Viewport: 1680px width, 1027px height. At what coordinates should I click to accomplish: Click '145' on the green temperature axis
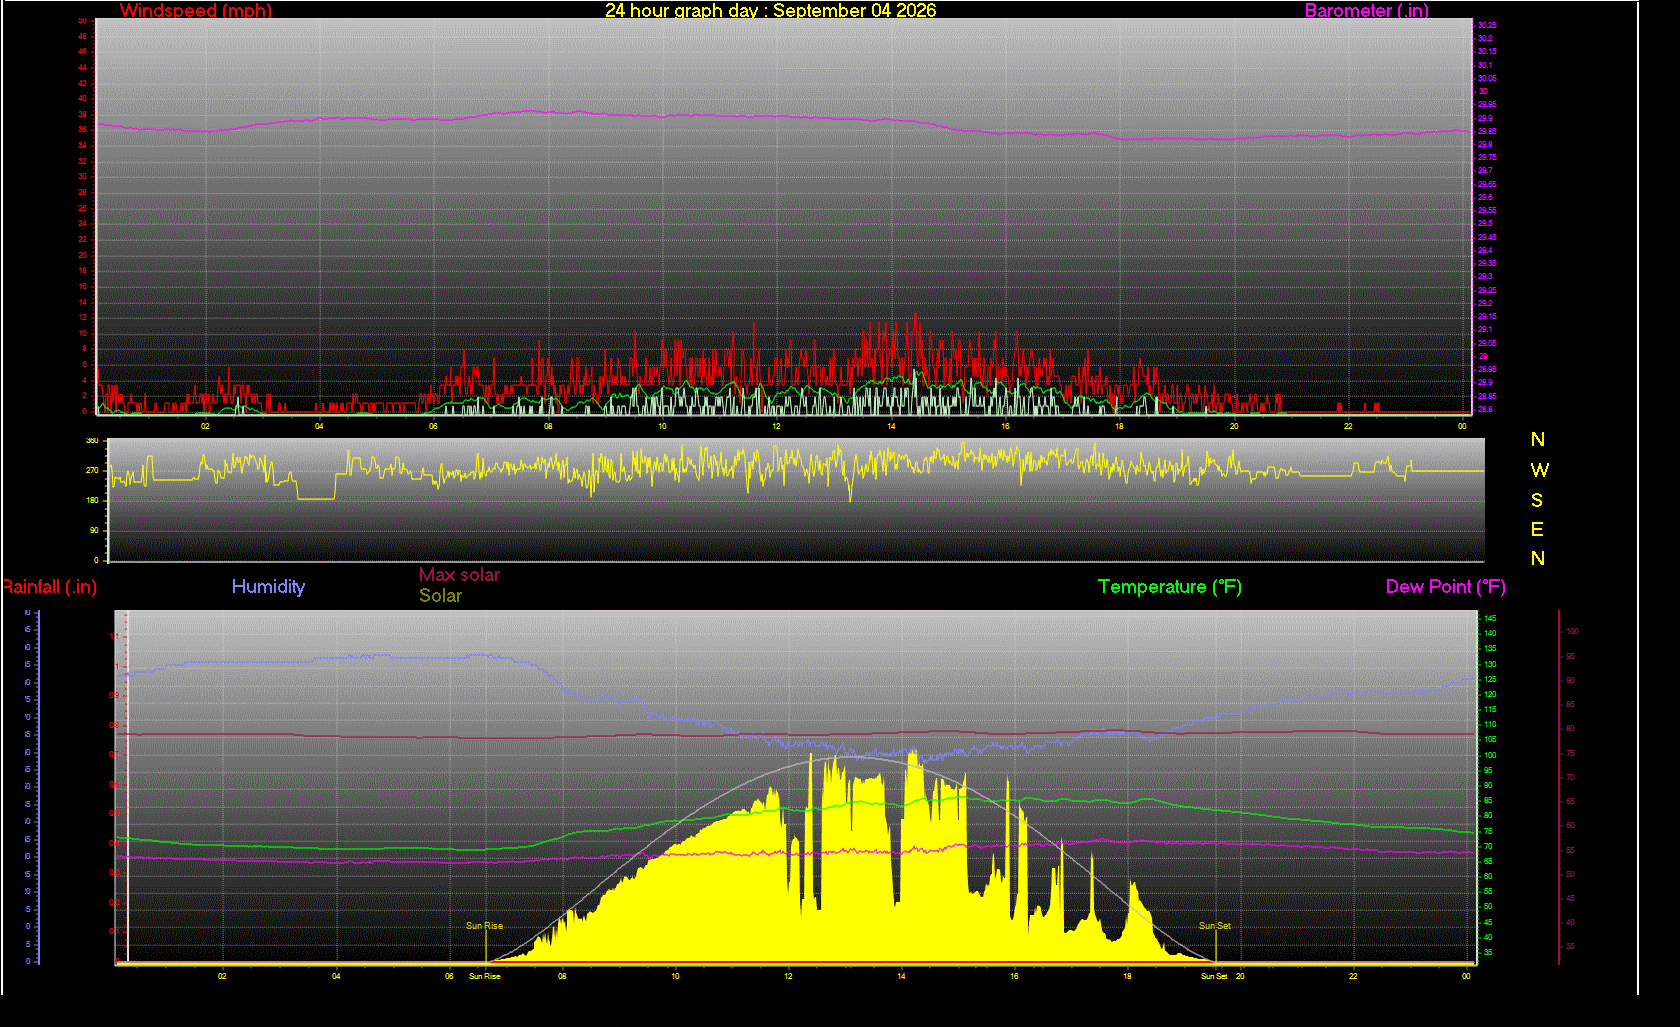[x=1490, y=618]
